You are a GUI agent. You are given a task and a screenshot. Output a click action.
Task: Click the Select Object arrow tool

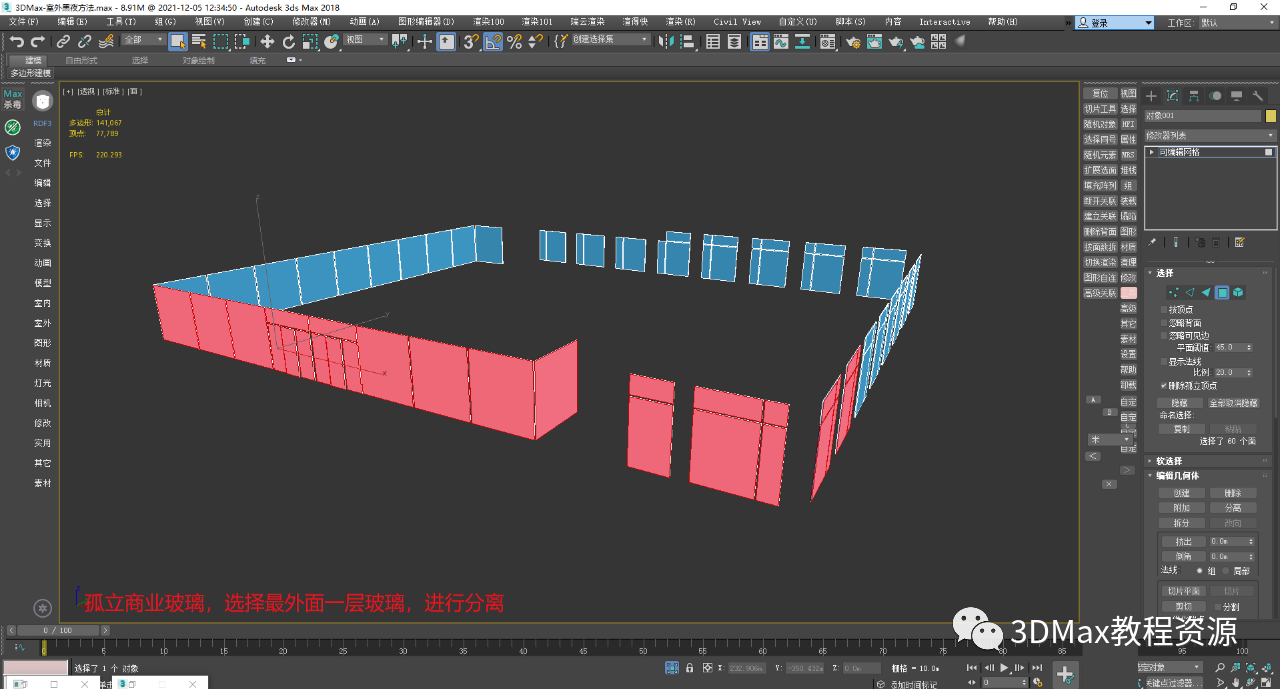point(177,41)
